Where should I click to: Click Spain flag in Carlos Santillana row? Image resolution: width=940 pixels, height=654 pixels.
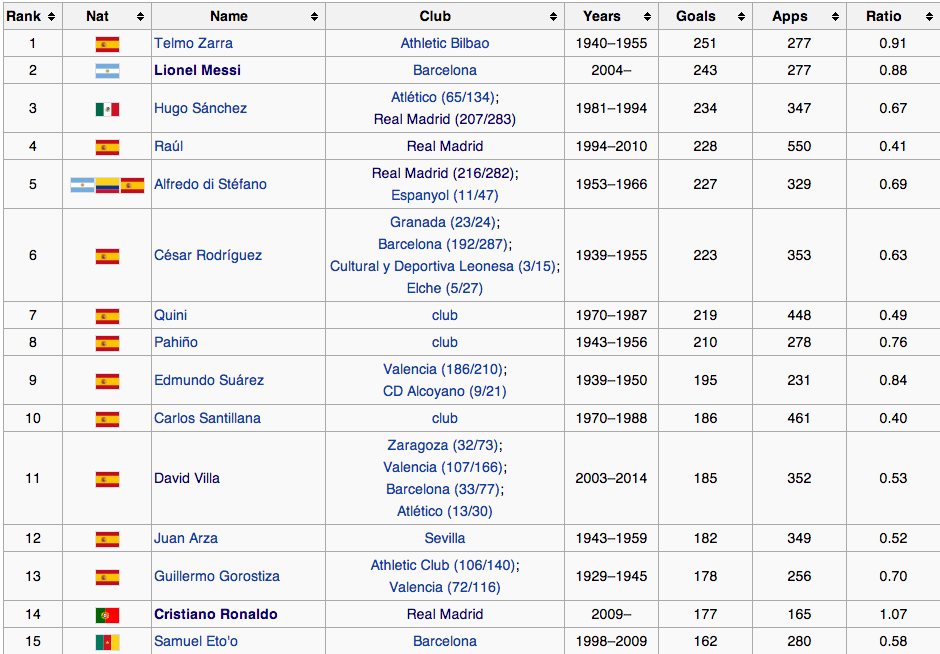pyautogui.click(x=107, y=420)
